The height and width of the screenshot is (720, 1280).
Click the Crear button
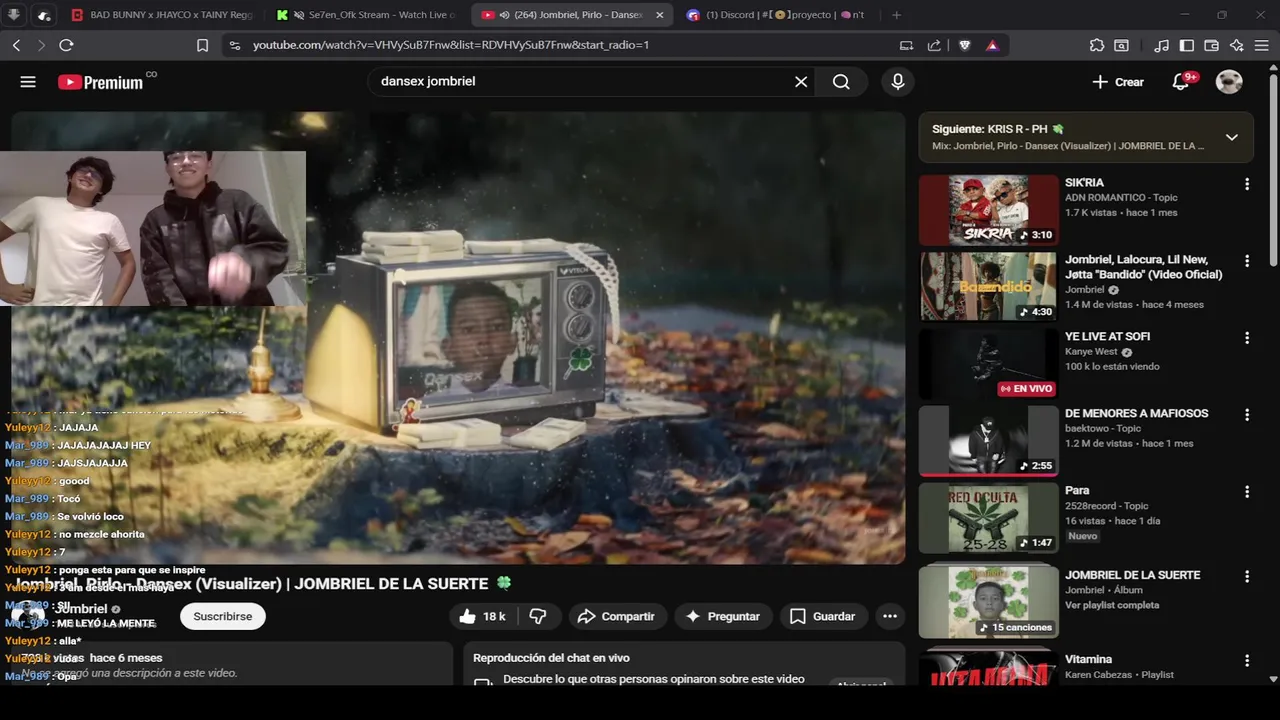point(1118,82)
